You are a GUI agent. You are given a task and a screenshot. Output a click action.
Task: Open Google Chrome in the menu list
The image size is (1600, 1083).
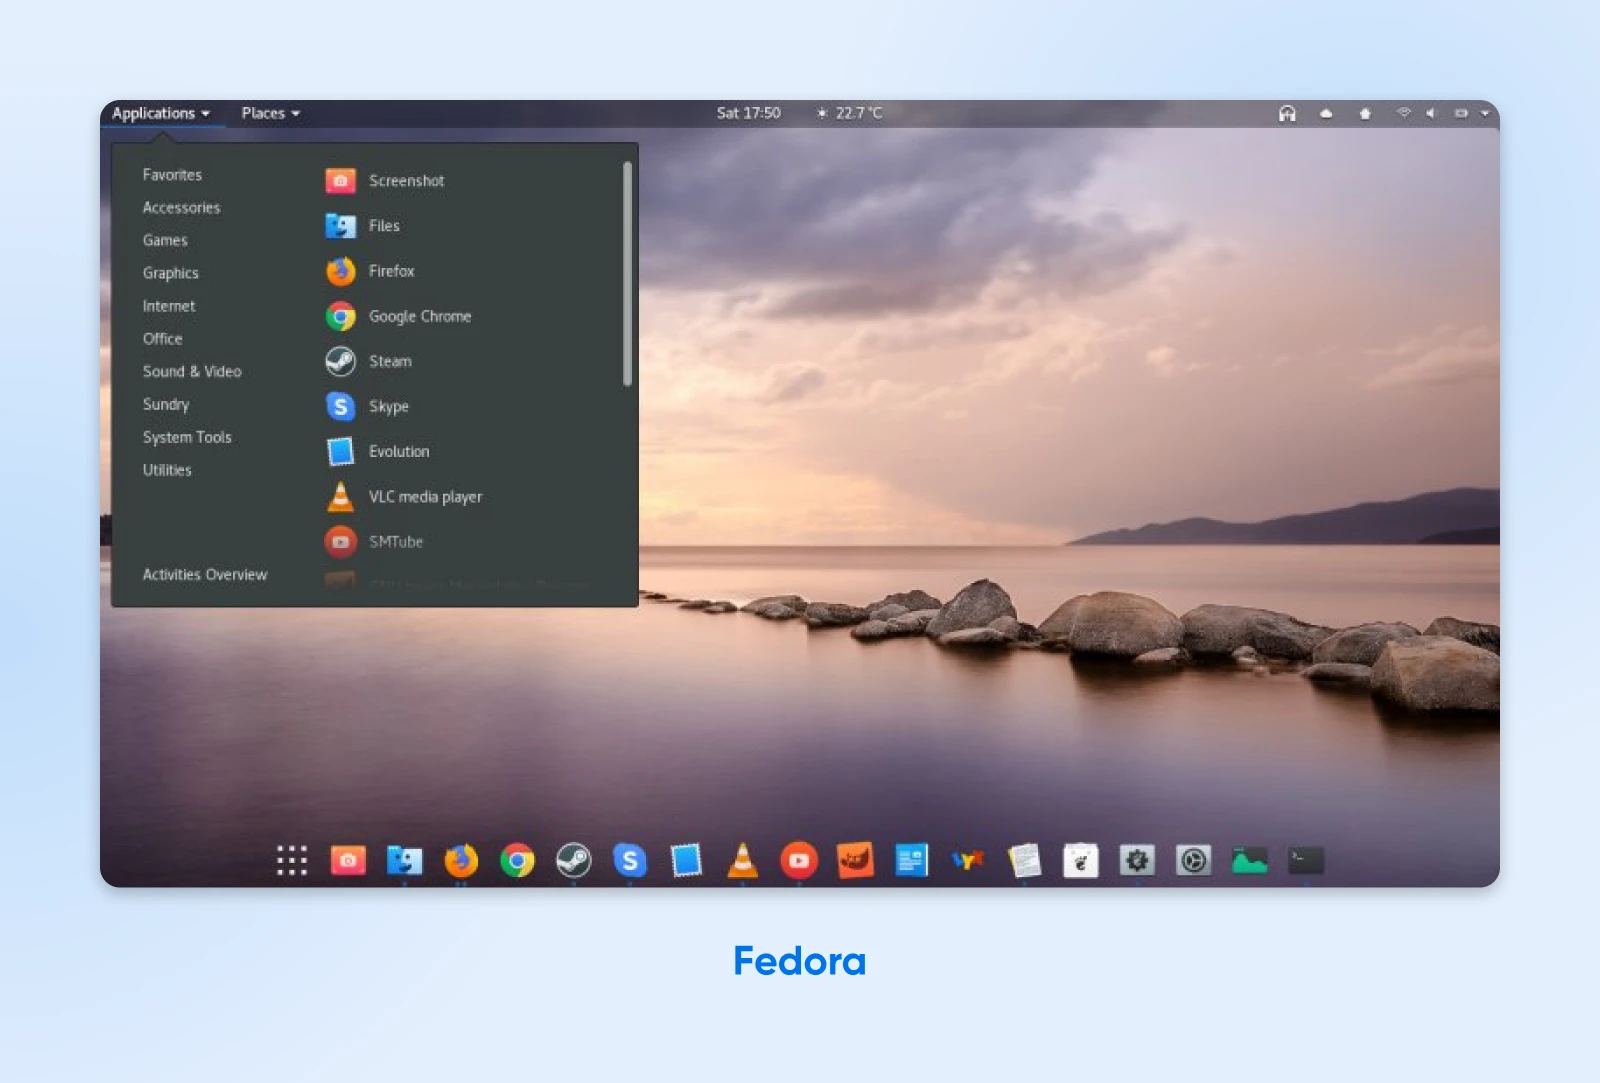coord(398,316)
